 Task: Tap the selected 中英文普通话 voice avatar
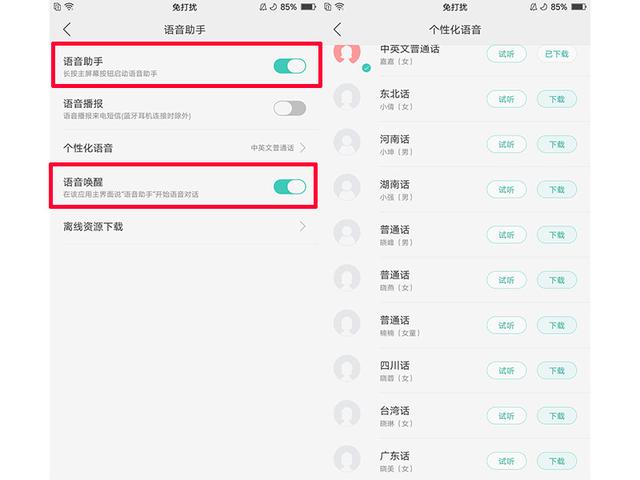pos(347,53)
